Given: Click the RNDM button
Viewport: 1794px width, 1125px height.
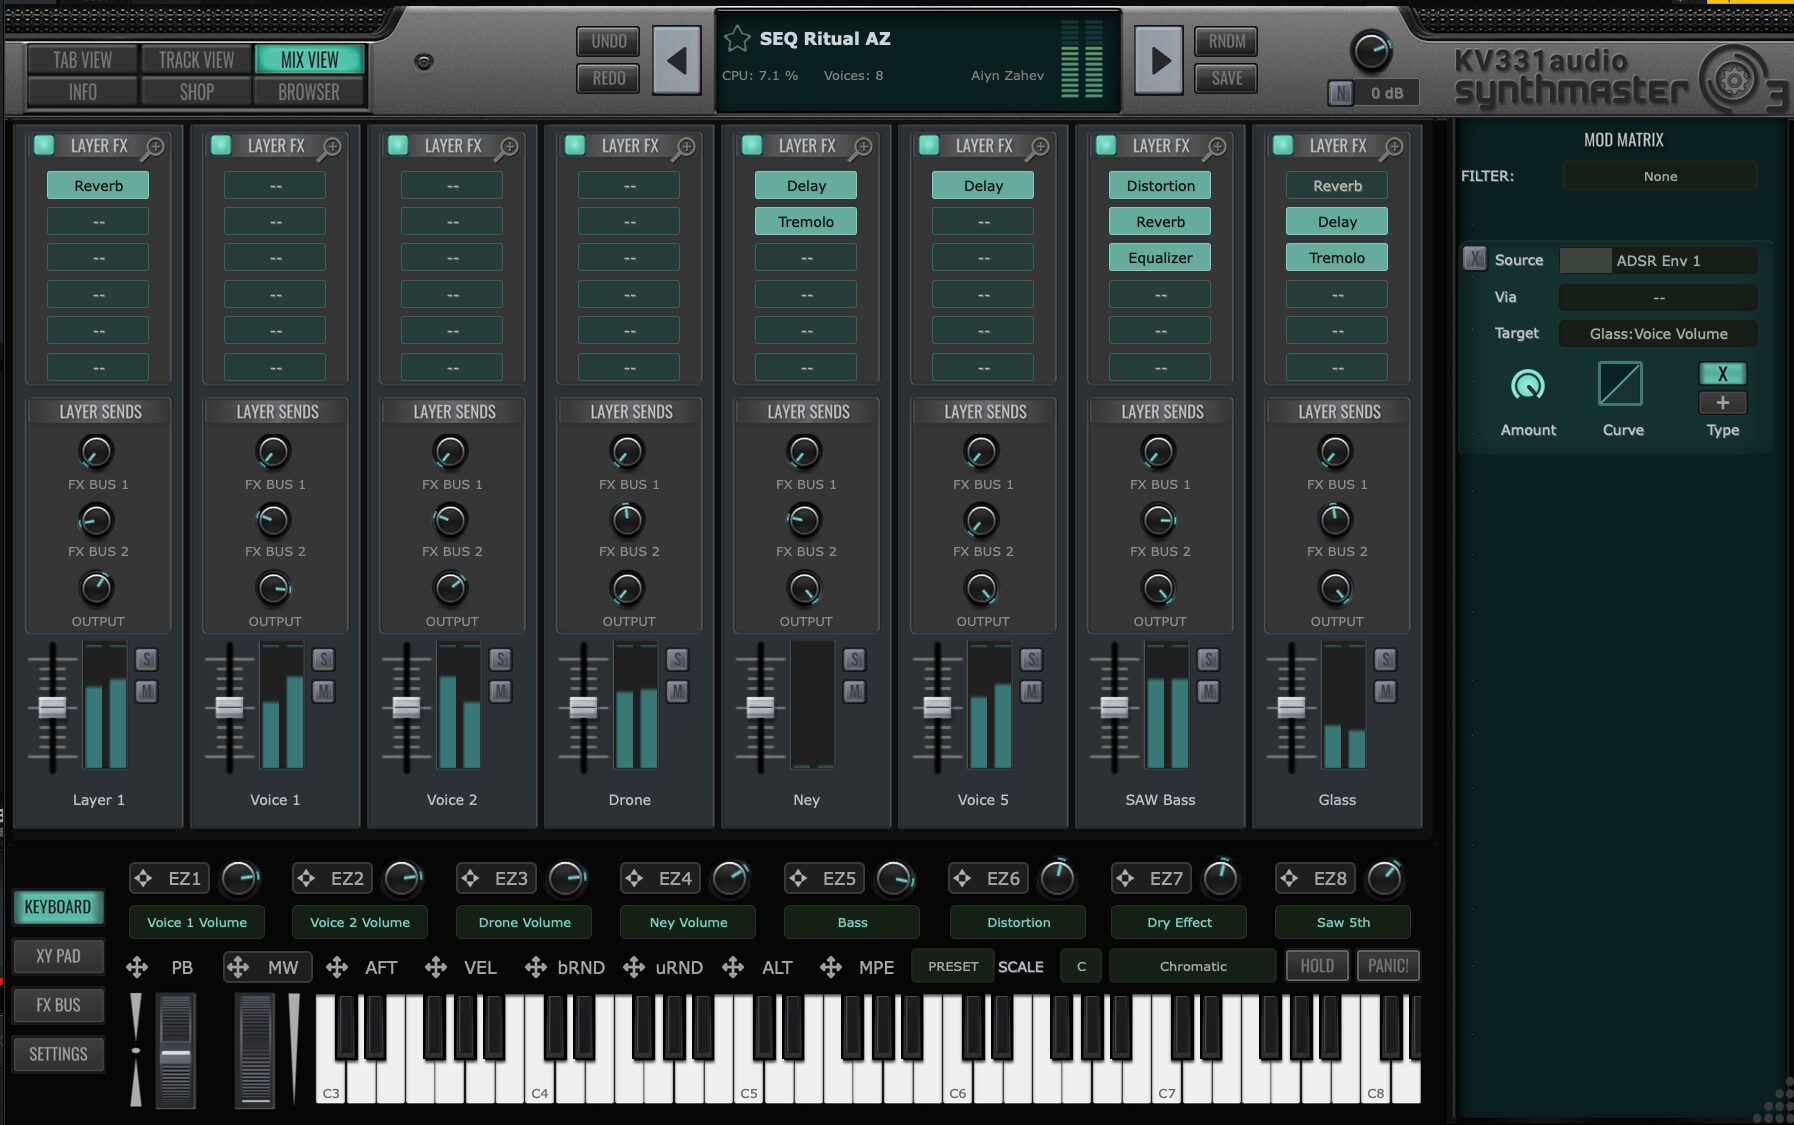Looking at the screenshot, I should [x=1226, y=41].
